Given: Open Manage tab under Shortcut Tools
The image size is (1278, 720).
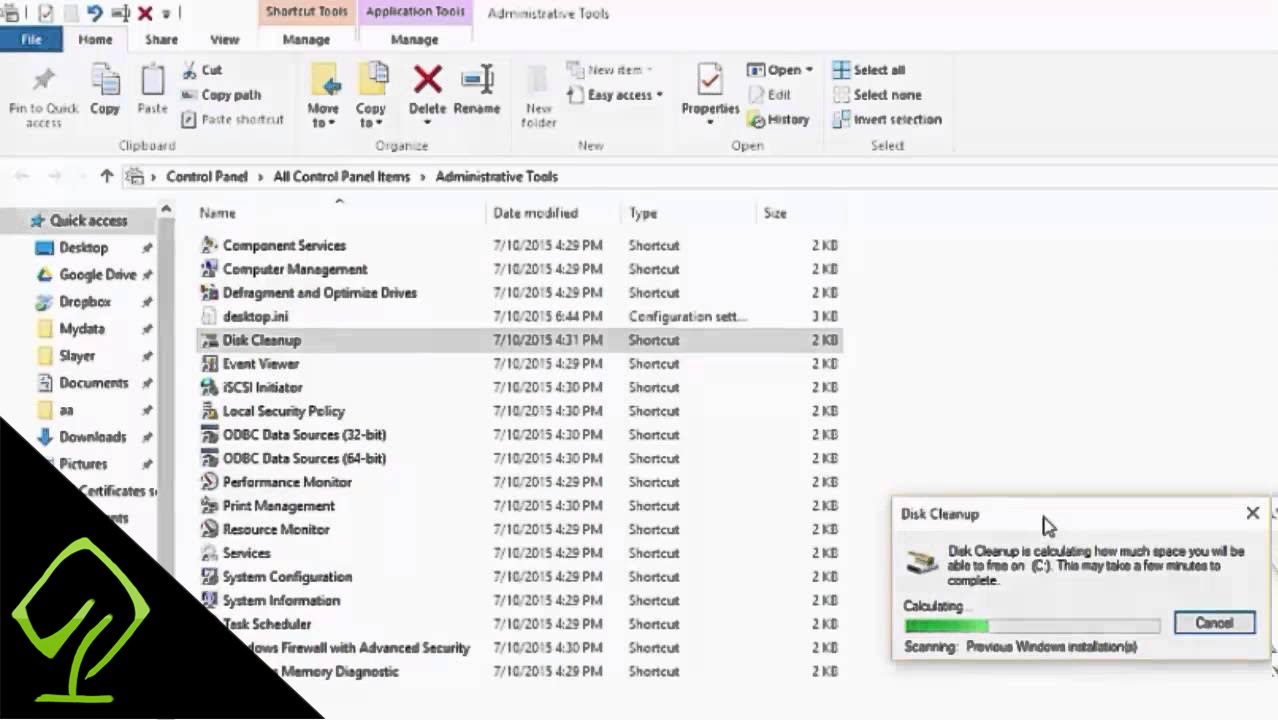Looking at the screenshot, I should pyautogui.click(x=306, y=40).
